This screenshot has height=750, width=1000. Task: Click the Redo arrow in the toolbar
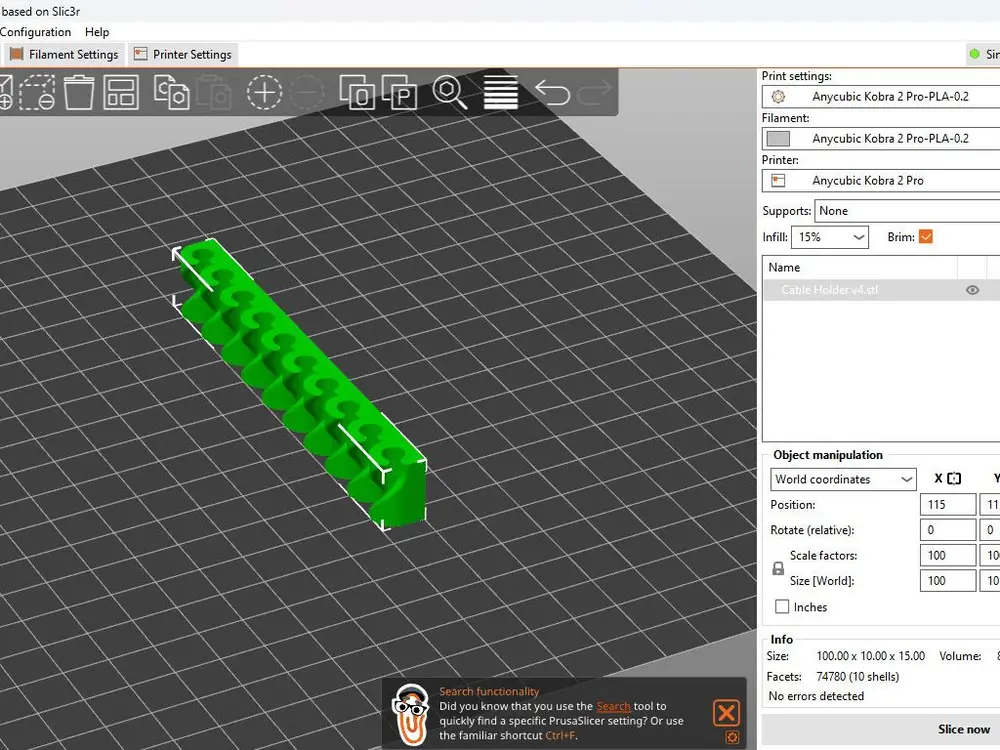pos(594,92)
